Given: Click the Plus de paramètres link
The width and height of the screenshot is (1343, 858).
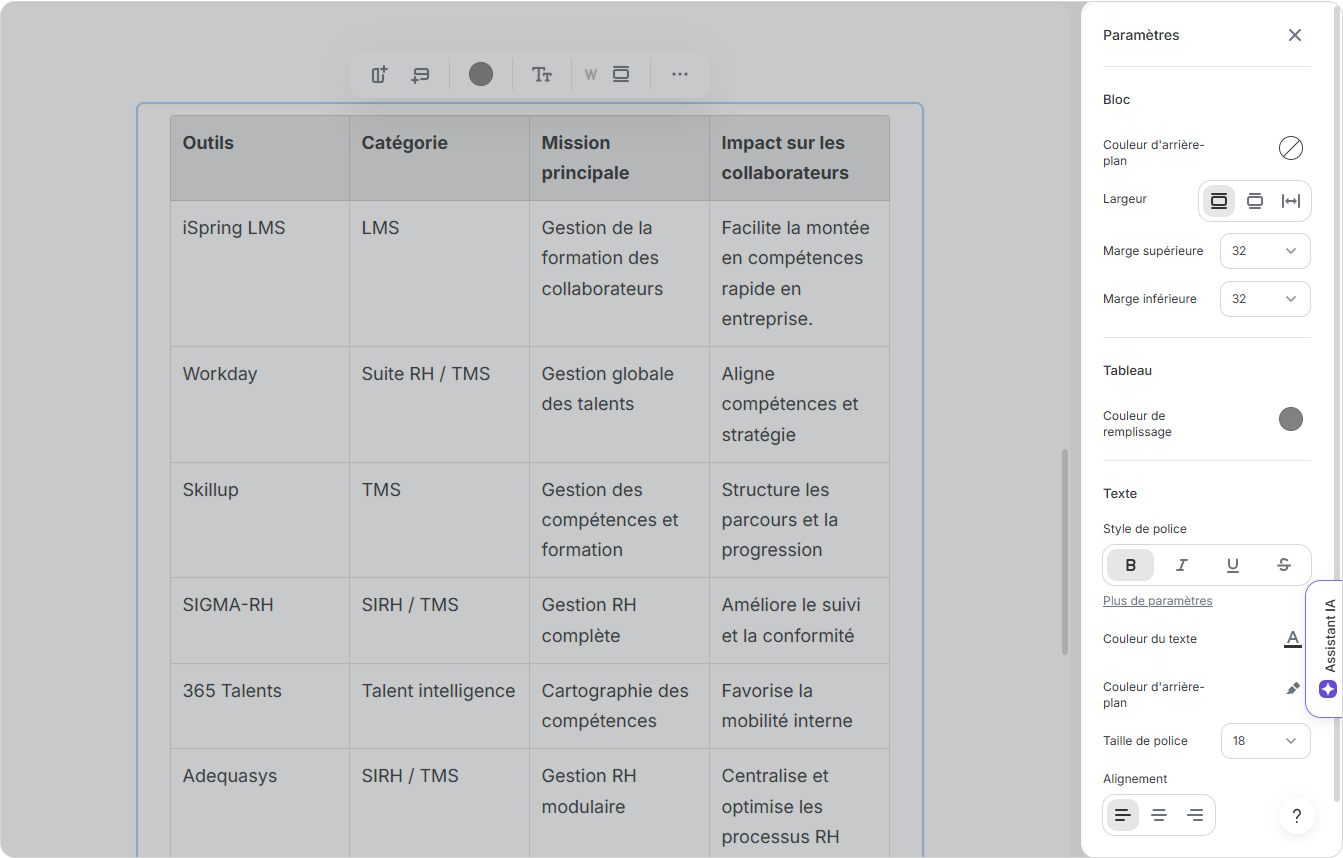Looking at the screenshot, I should [1157, 601].
